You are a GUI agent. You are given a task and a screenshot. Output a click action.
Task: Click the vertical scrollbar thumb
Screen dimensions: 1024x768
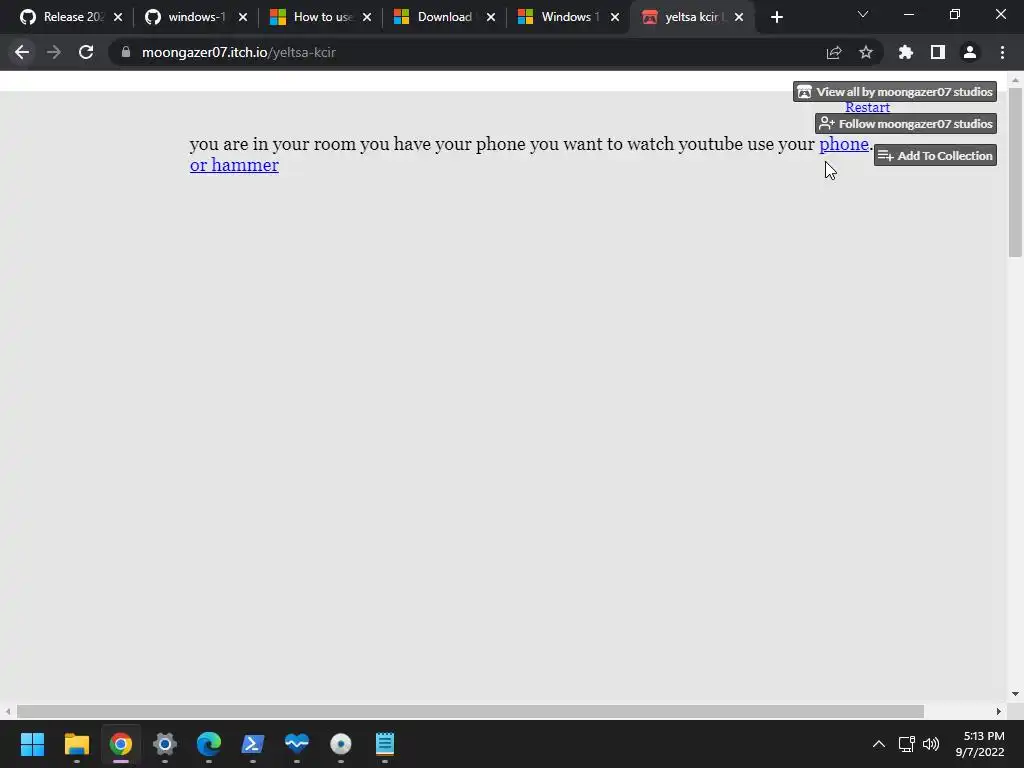pos(1015,173)
